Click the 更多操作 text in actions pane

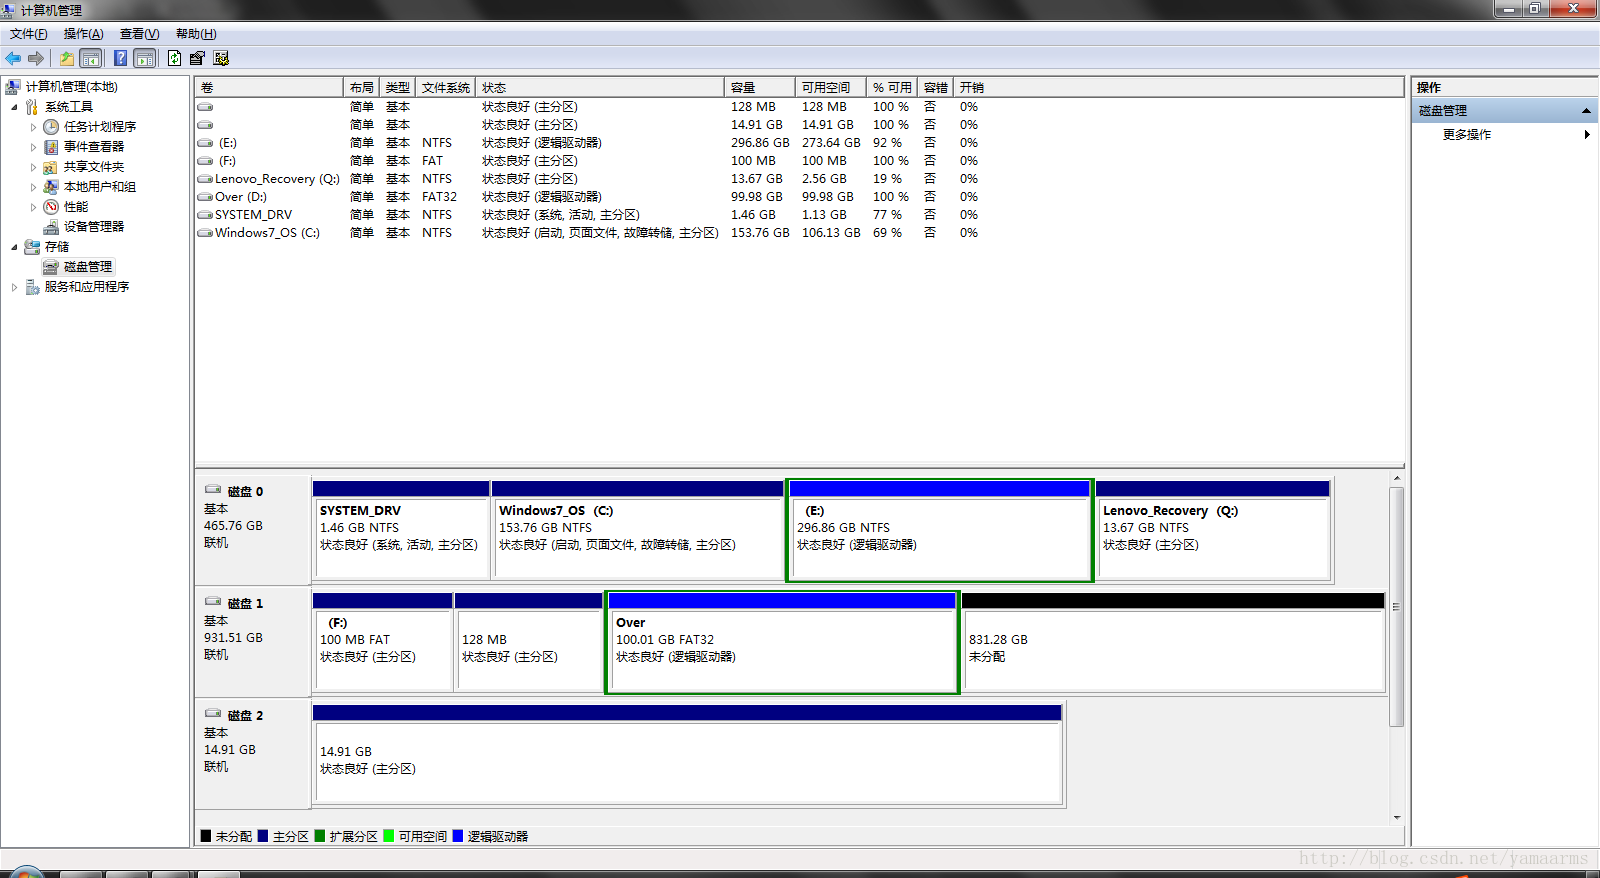coord(1467,135)
